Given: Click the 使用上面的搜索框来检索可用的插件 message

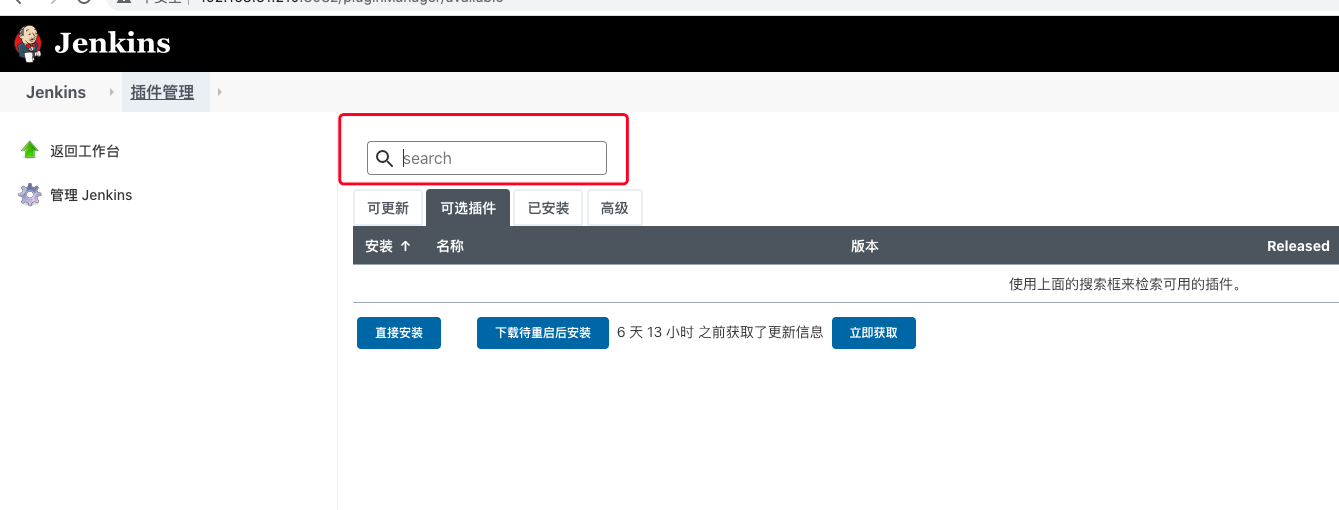Looking at the screenshot, I should pyautogui.click(x=1125, y=284).
